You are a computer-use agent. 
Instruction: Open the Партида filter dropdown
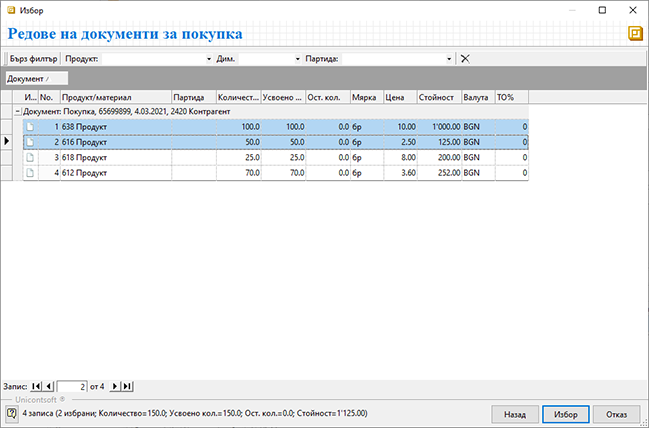[452, 59]
